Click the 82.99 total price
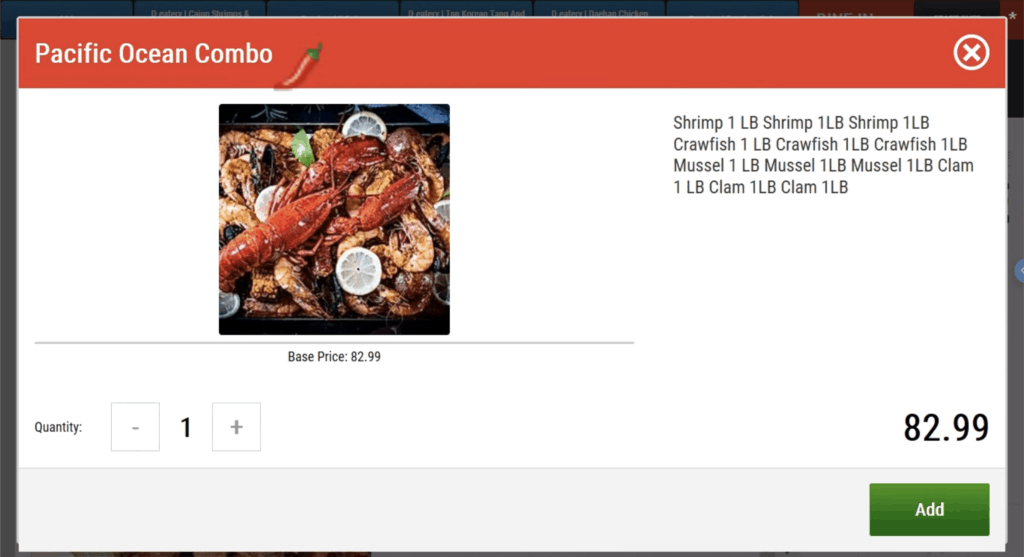1024x557 pixels. pyautogui.click(x=946, y=428)
